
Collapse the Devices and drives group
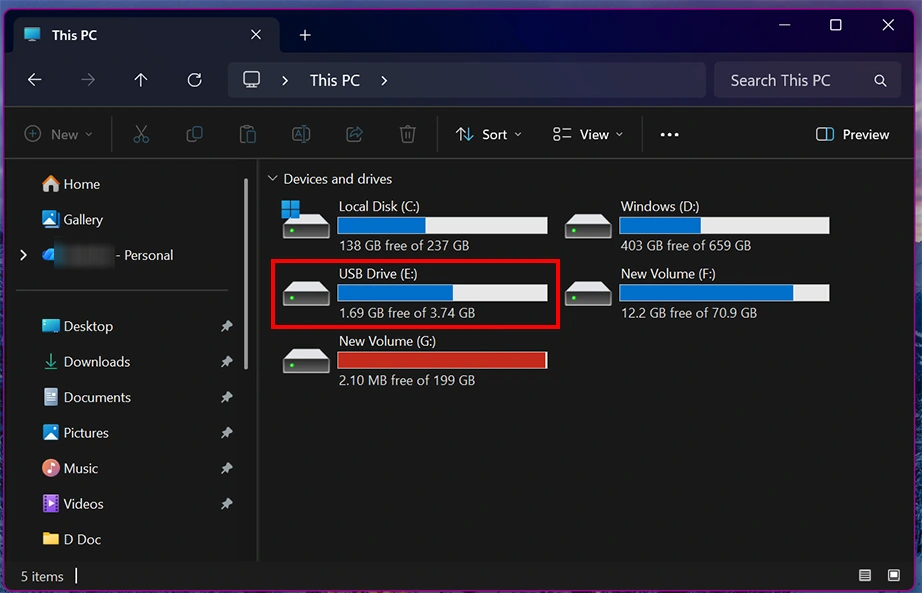click(x=272, y=178)
